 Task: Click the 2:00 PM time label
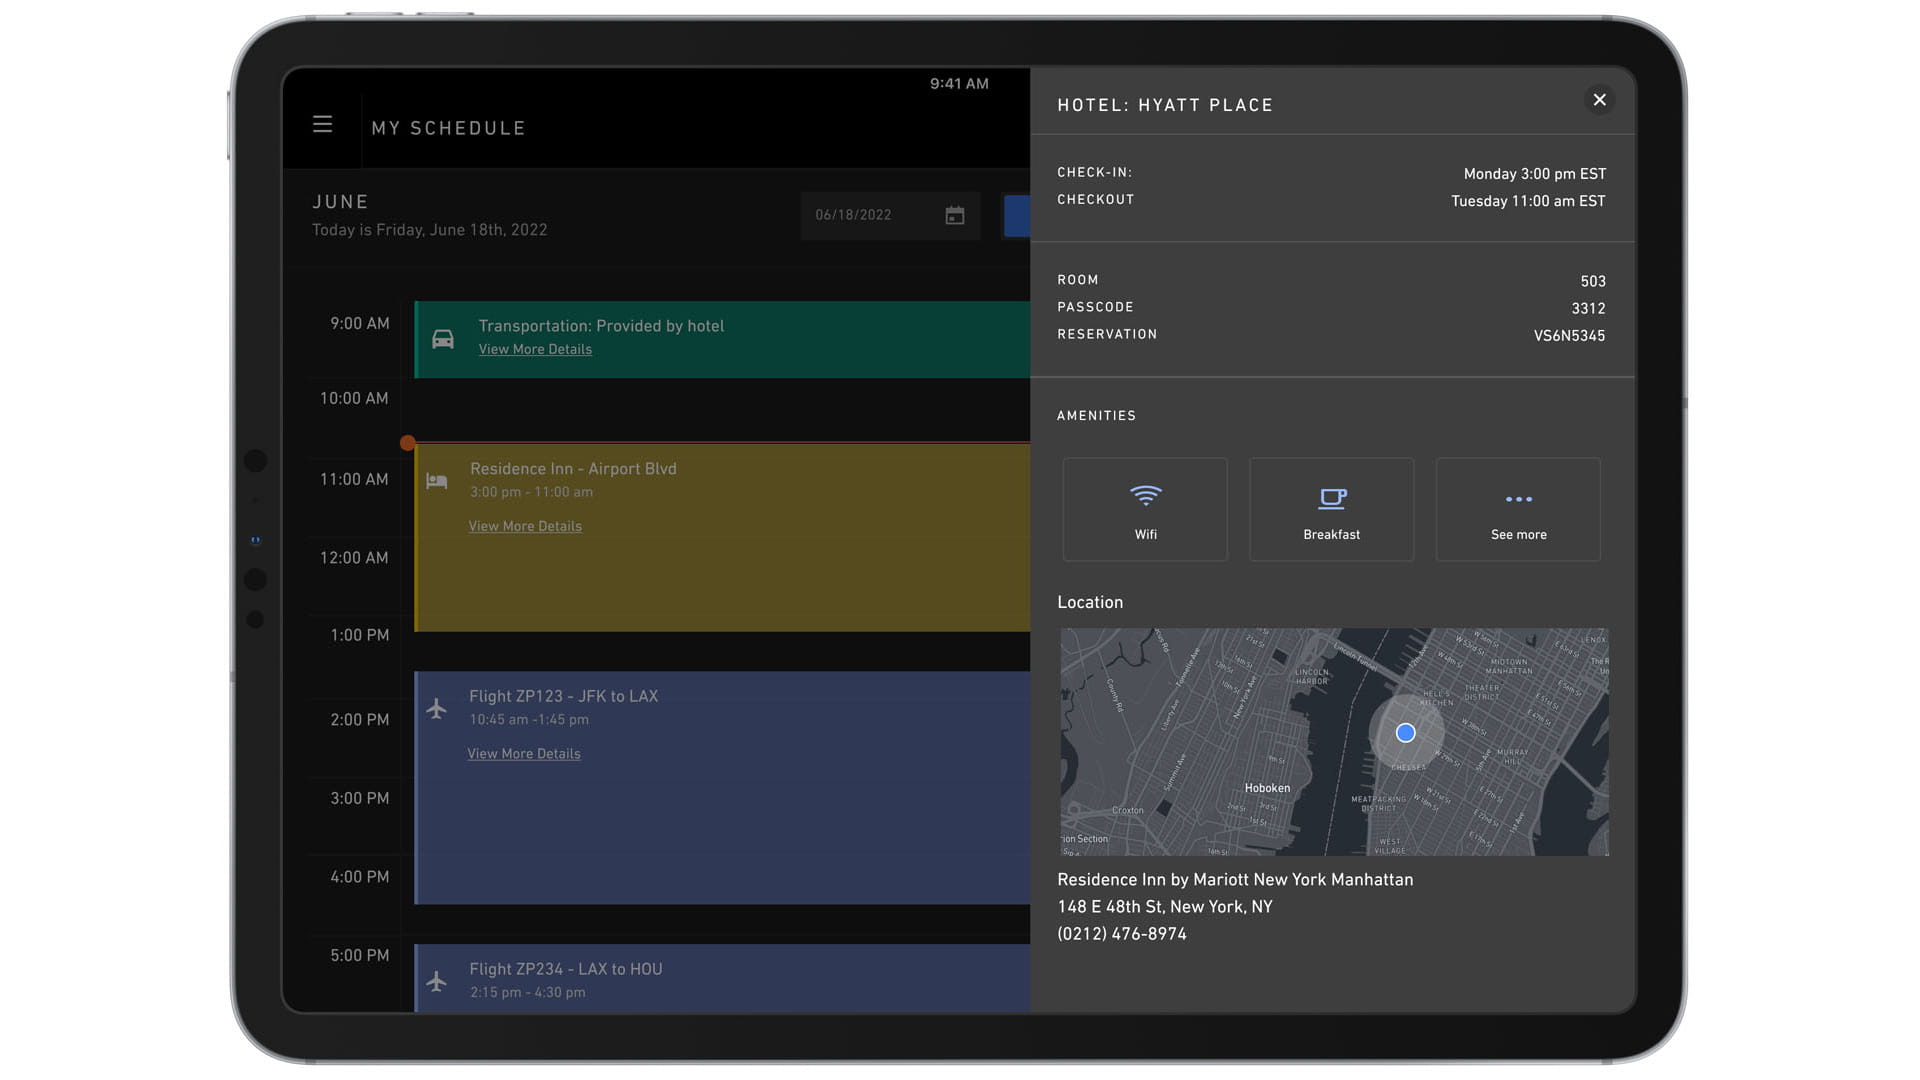point(360,719)
